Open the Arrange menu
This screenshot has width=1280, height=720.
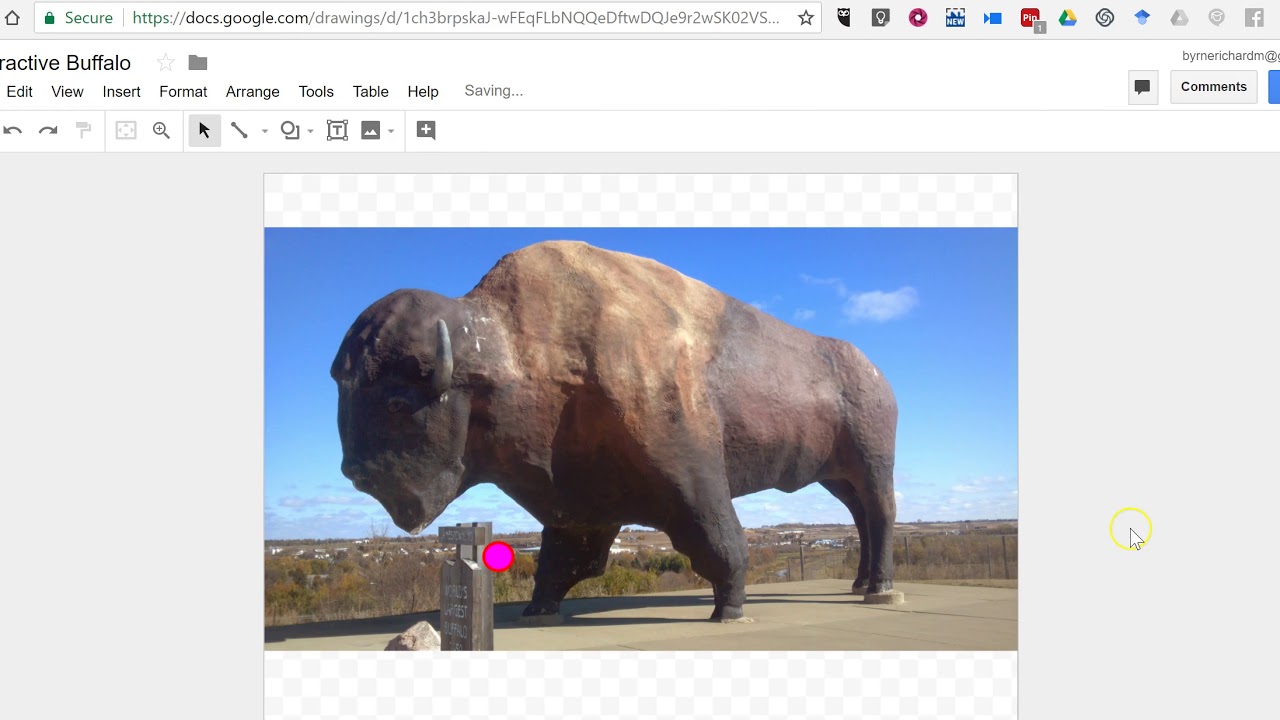coord(252,91)
